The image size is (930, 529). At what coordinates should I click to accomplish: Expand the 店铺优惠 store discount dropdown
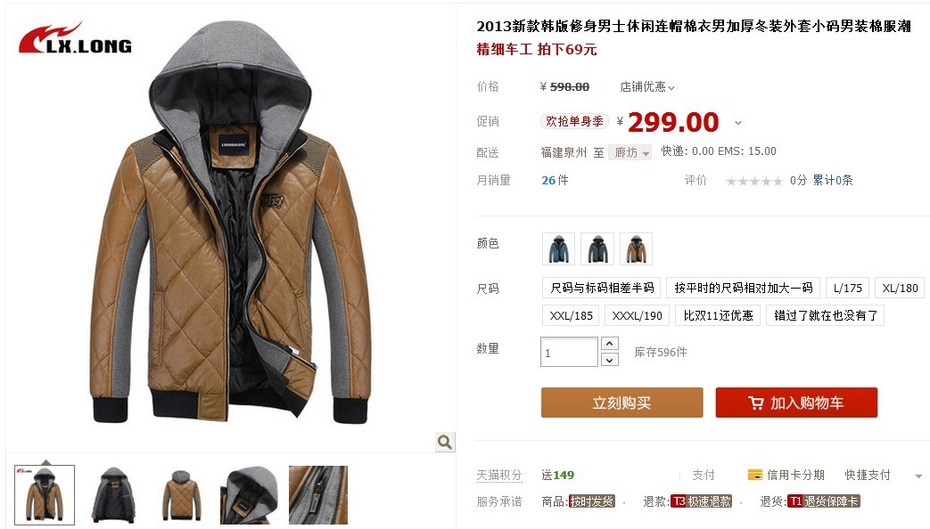point(647,87)
